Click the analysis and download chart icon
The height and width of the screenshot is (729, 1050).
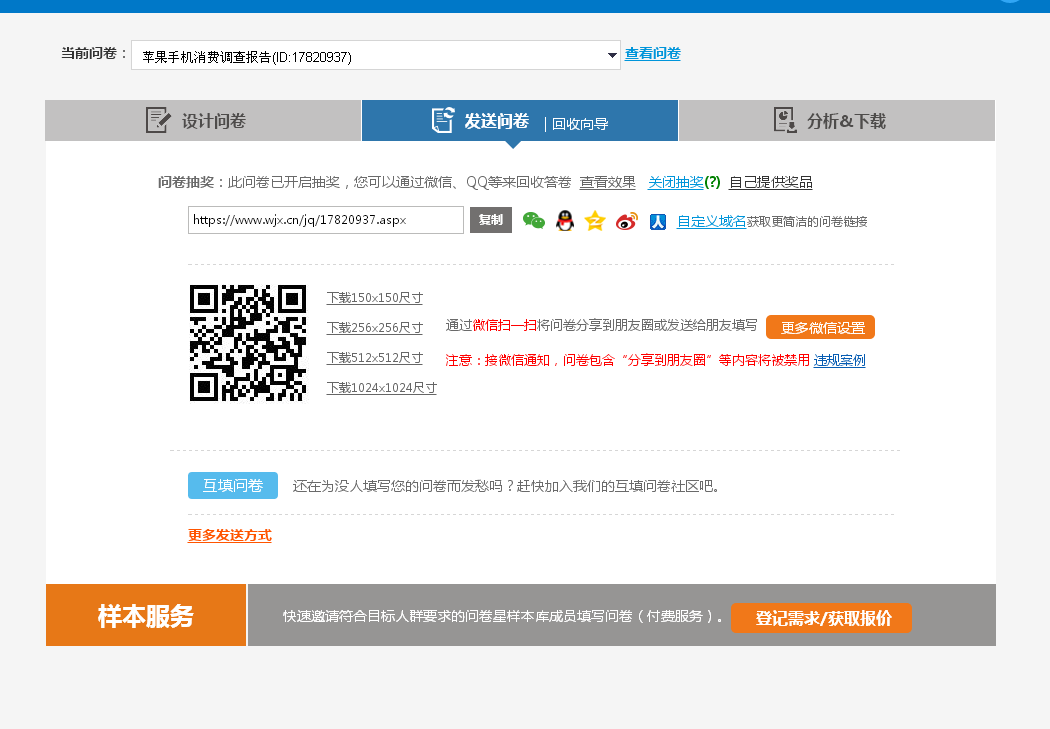(x=785, y=120)
